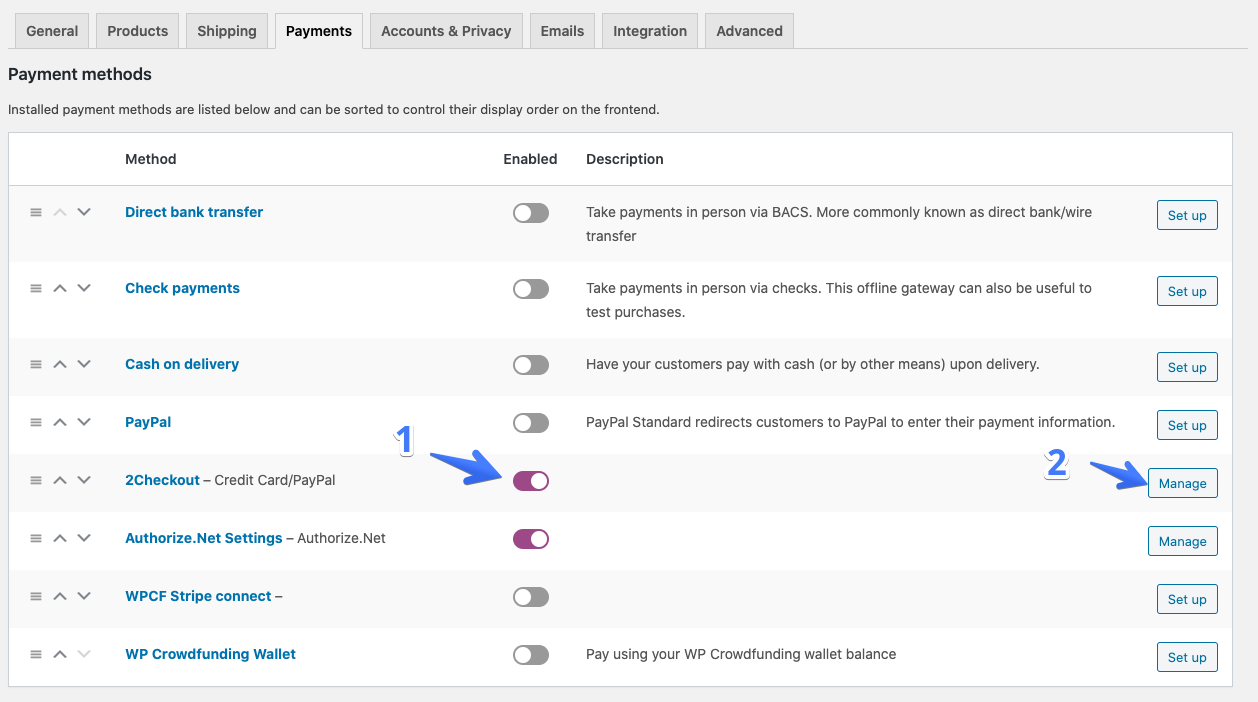The width and height of the screenshot is (1258, 702).
Task: Move WP Crowdfunding Wallet up with arrow
Action: point(60,655)
